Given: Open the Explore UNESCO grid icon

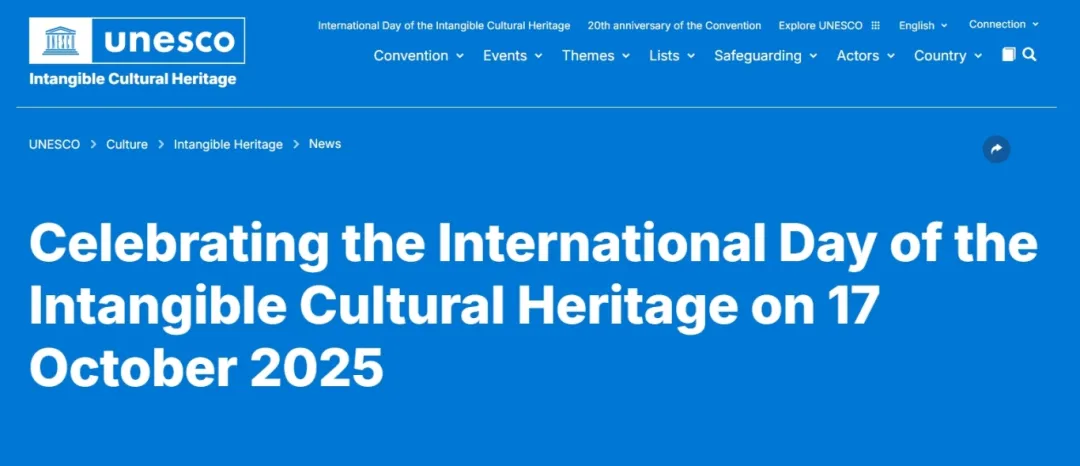Looking at the screenshot, I should pyautogui.click(x=875, y=26).
